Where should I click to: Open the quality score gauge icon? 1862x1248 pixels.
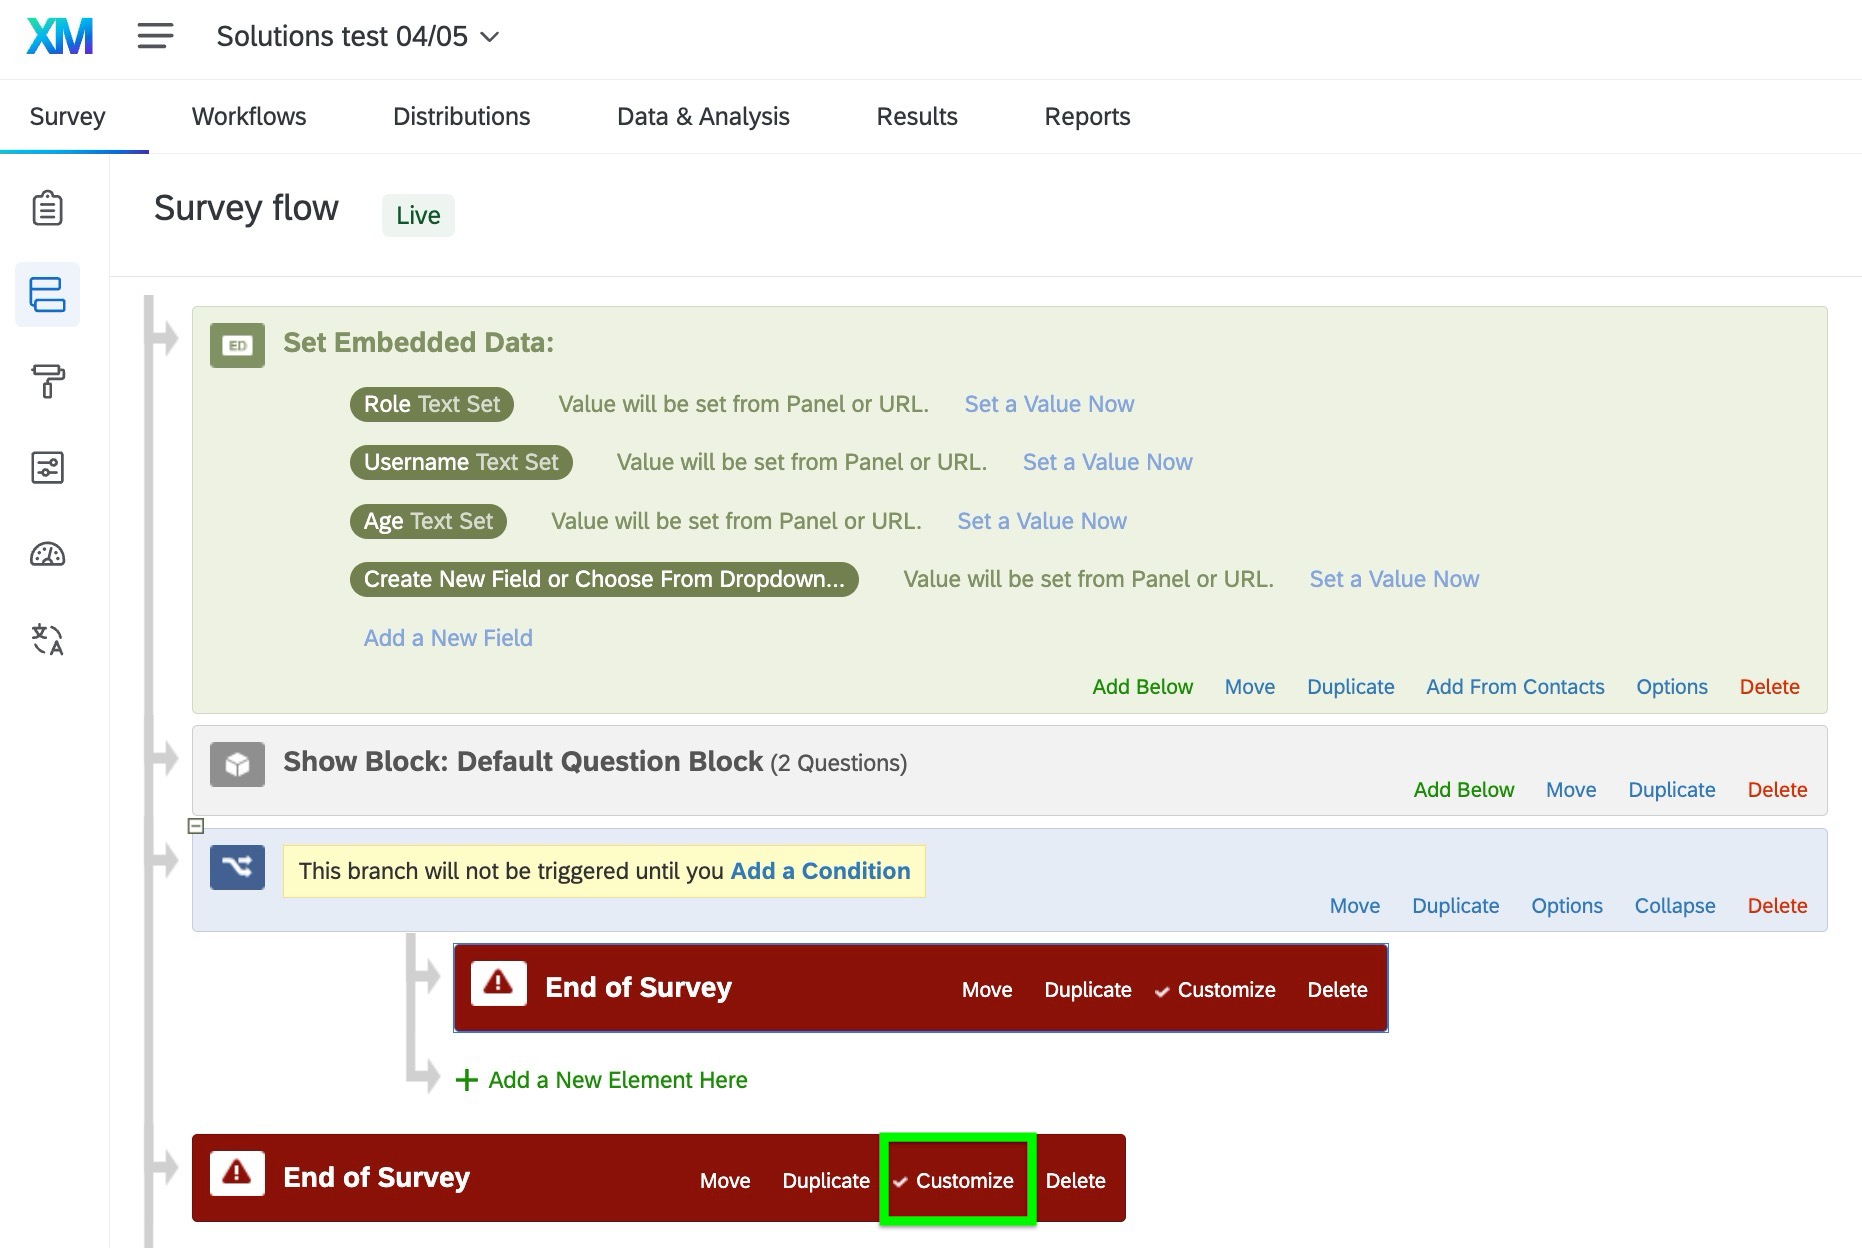47,554
